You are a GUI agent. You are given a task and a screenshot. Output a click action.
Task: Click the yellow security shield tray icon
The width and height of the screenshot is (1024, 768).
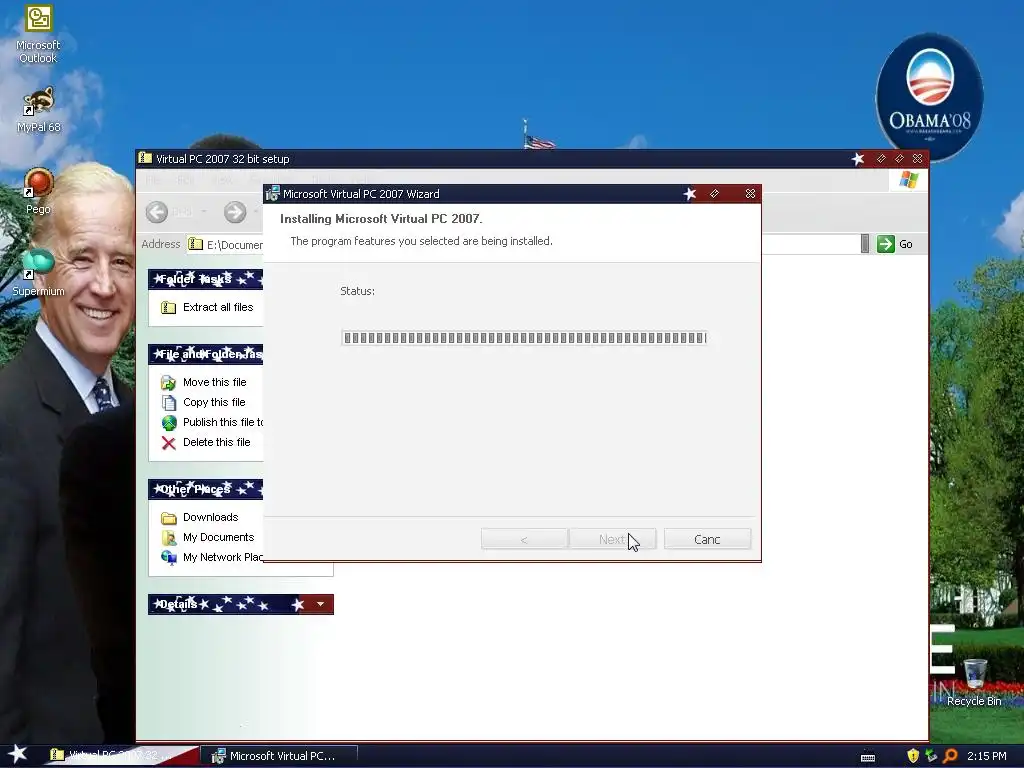[x=913, y=756]
